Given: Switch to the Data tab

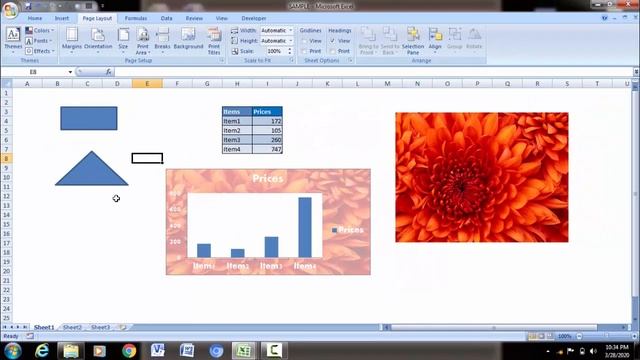Looking at the screenshot, I should tap(167, 18).
